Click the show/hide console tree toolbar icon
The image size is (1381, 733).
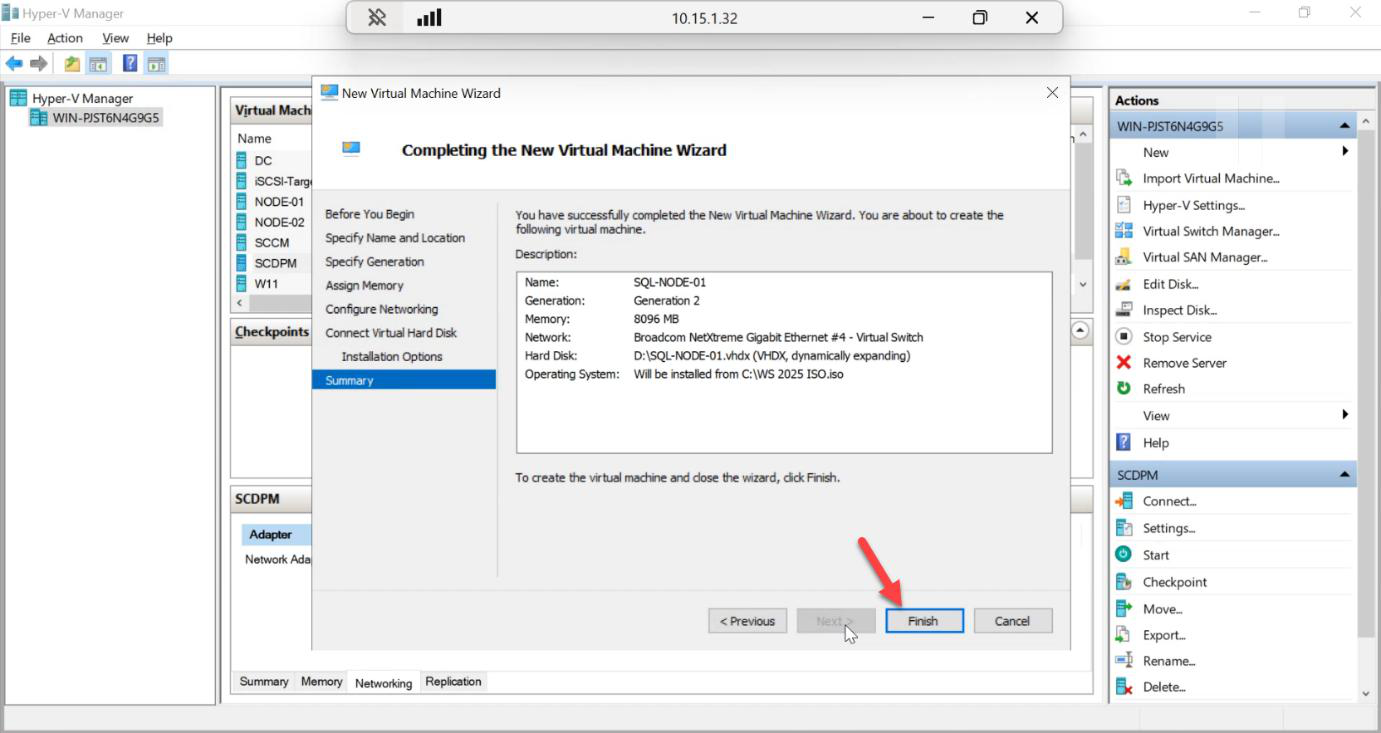[x=98, y=64]
